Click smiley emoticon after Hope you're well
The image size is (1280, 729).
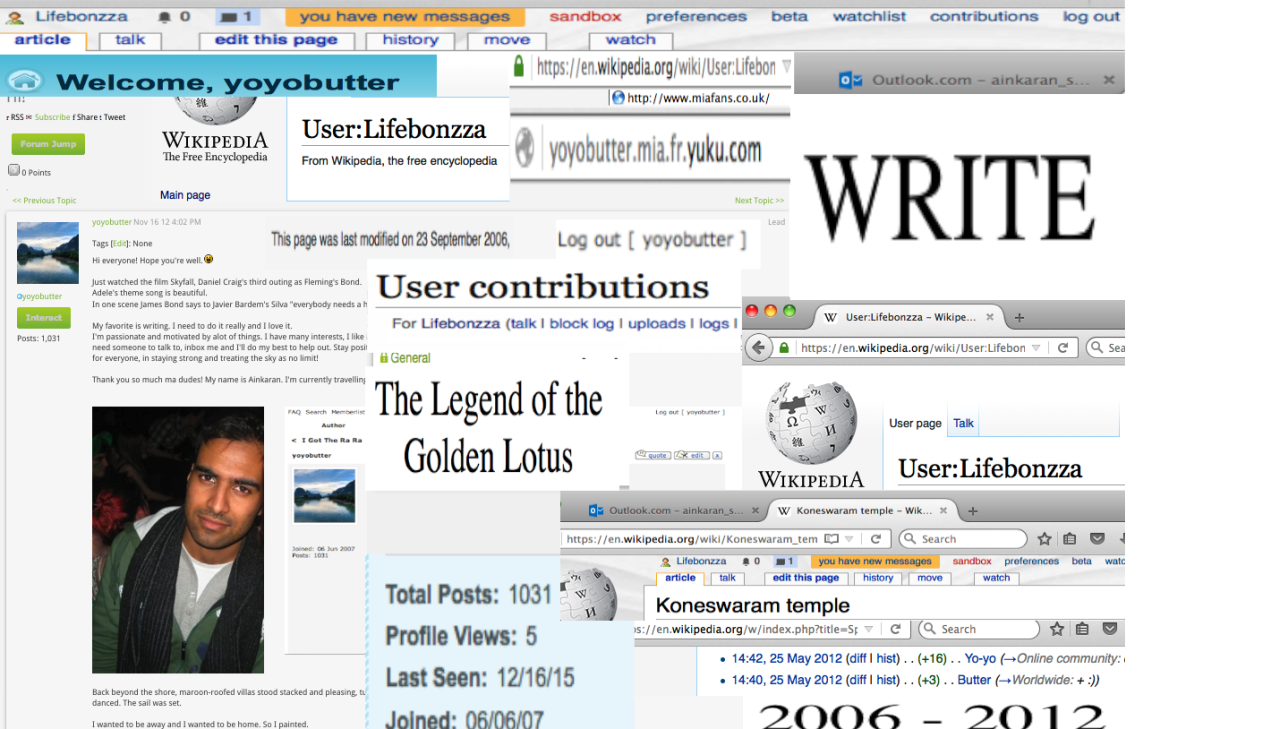point(209,259)
